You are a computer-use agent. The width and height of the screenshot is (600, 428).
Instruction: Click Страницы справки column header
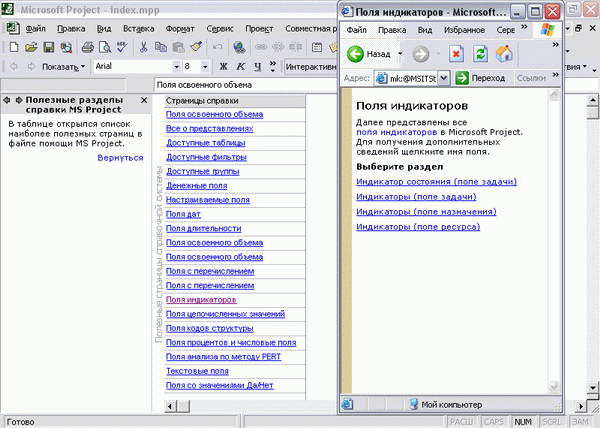tap(235, 101)
